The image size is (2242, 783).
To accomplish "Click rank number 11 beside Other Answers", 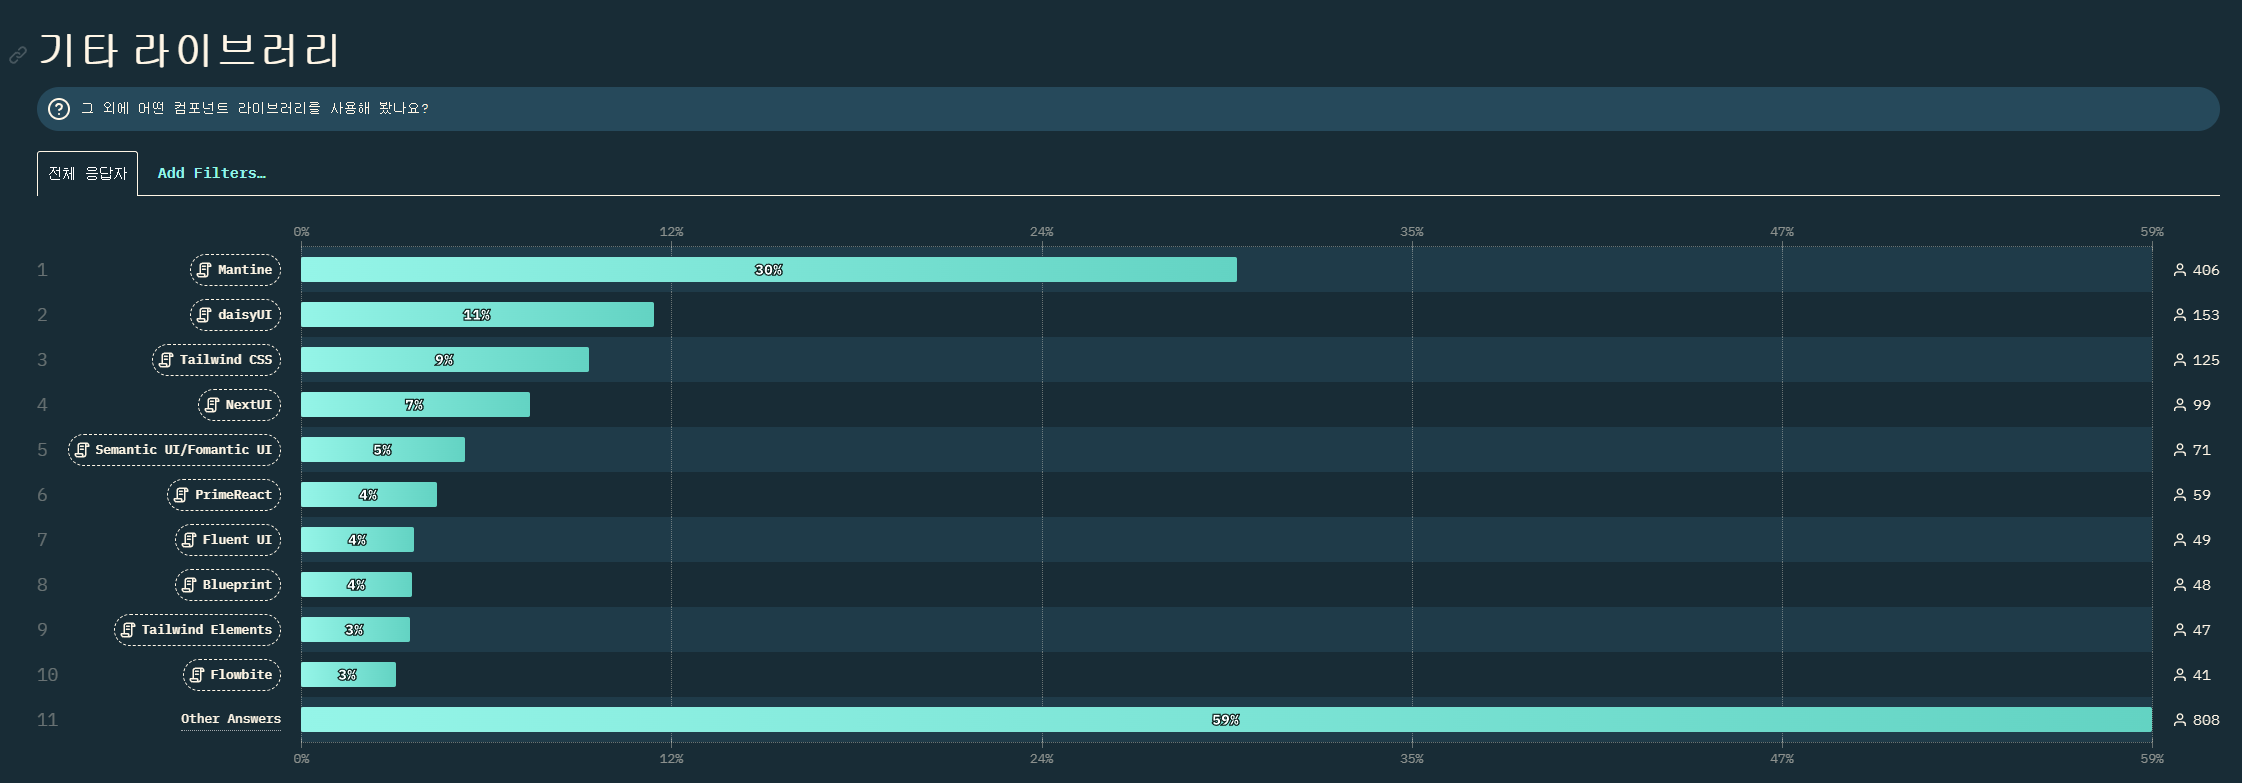I will pyautogui.click(x=47, y=720).
